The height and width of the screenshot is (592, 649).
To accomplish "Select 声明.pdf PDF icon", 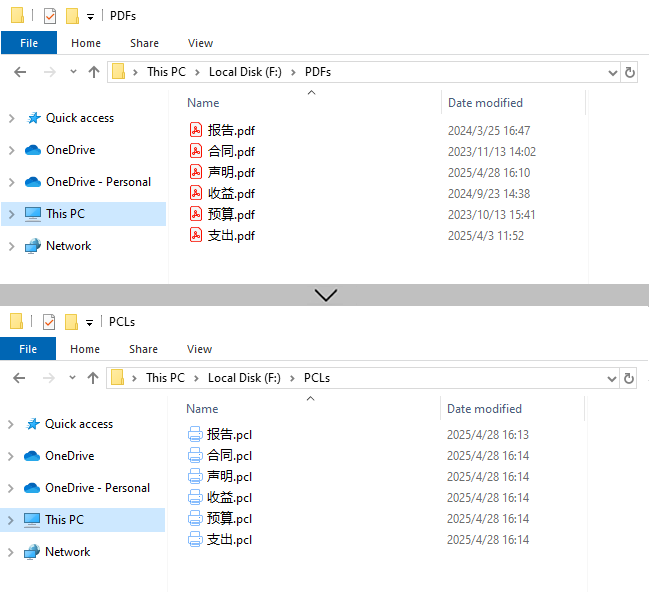I will (196, 172).
